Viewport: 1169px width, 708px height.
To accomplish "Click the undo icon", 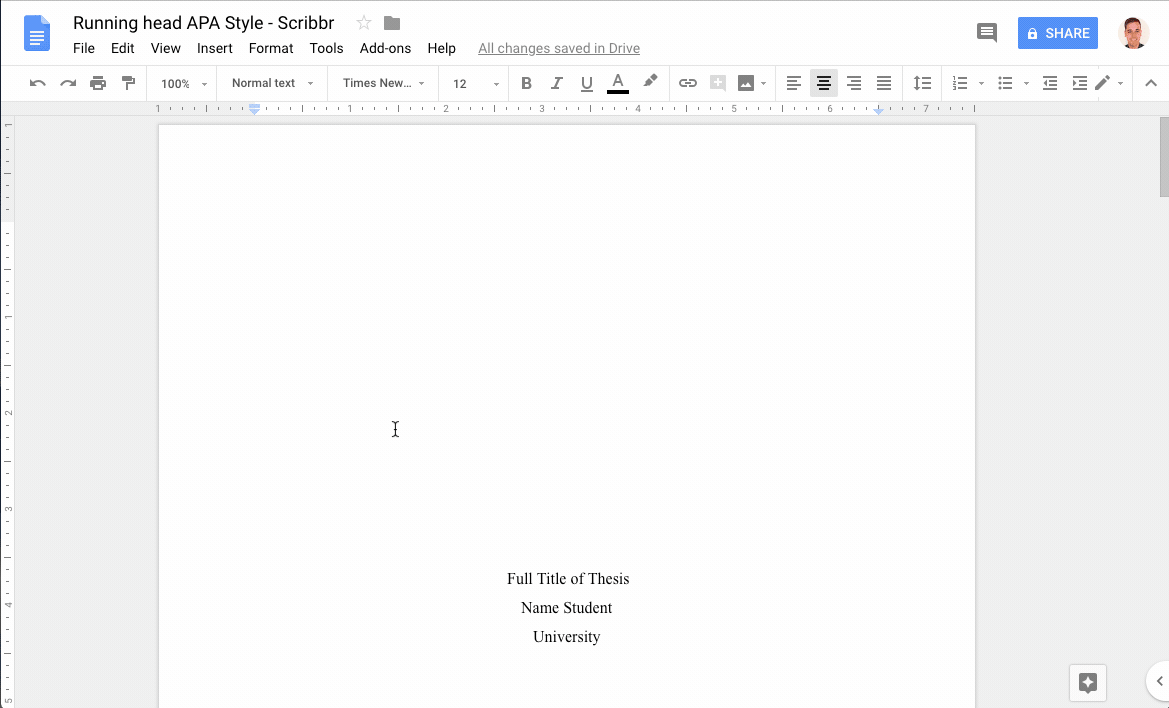I will 37,83.
